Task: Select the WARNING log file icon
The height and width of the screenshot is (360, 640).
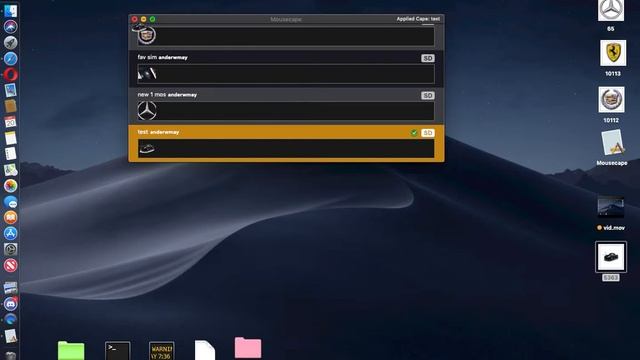Action: tap(162, 351)
